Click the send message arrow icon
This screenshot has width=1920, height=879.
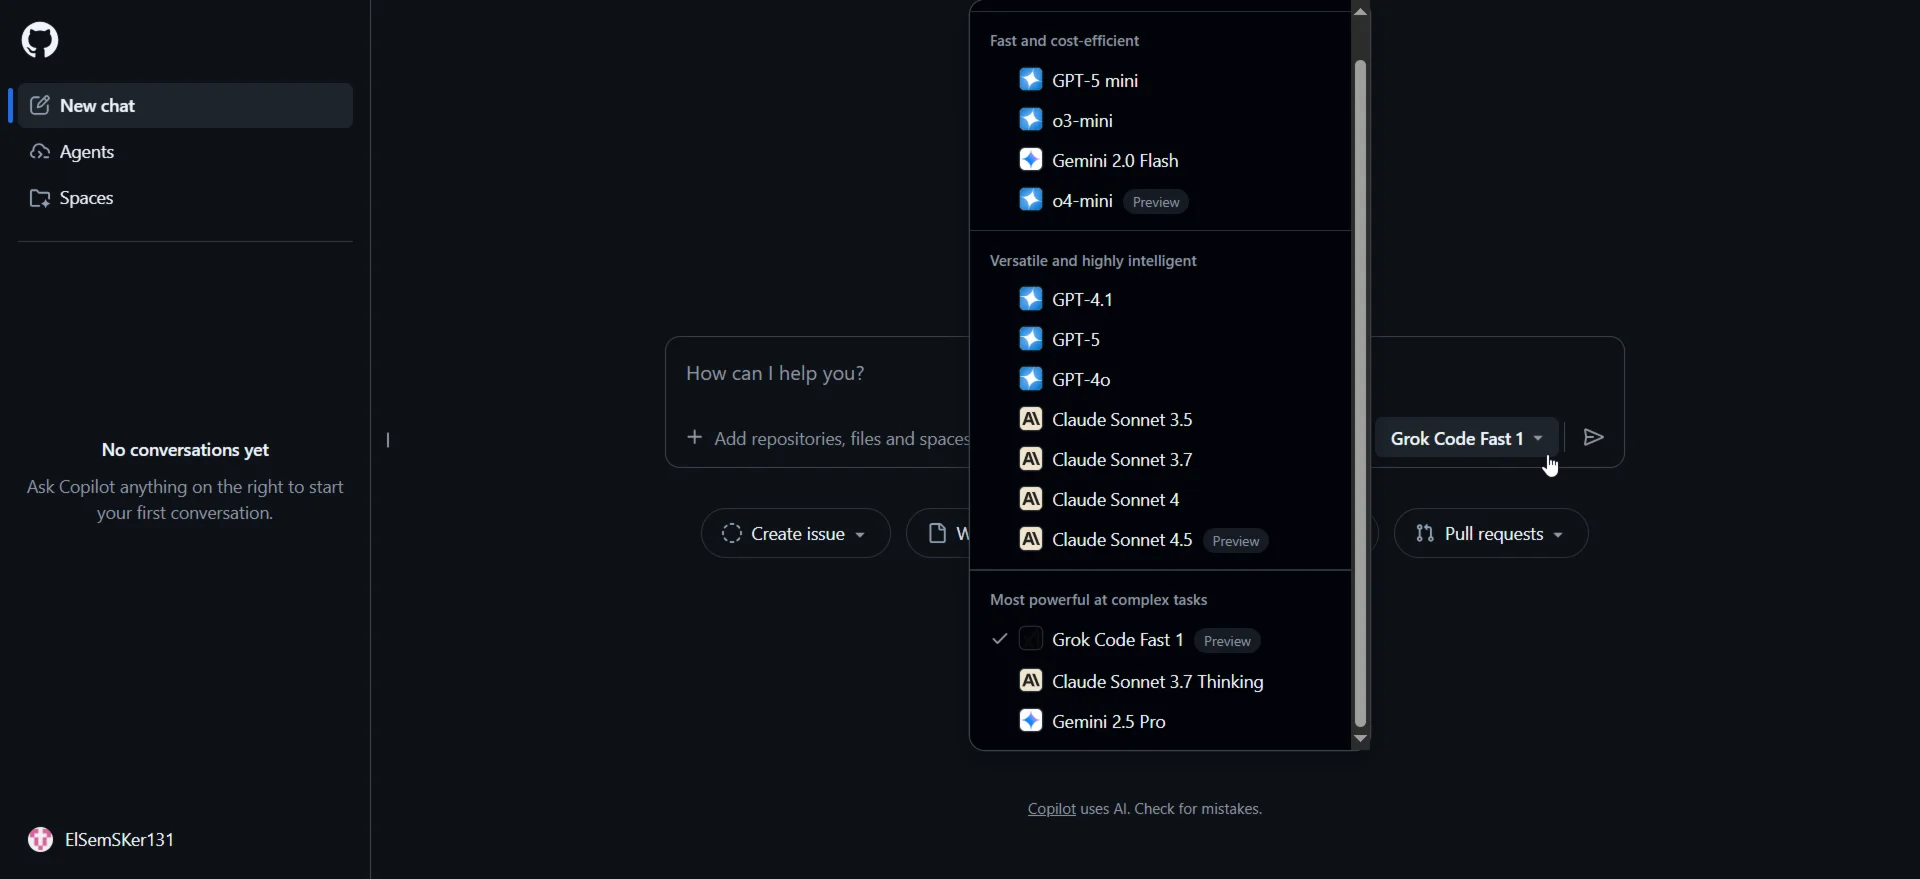click(1594, 438)
